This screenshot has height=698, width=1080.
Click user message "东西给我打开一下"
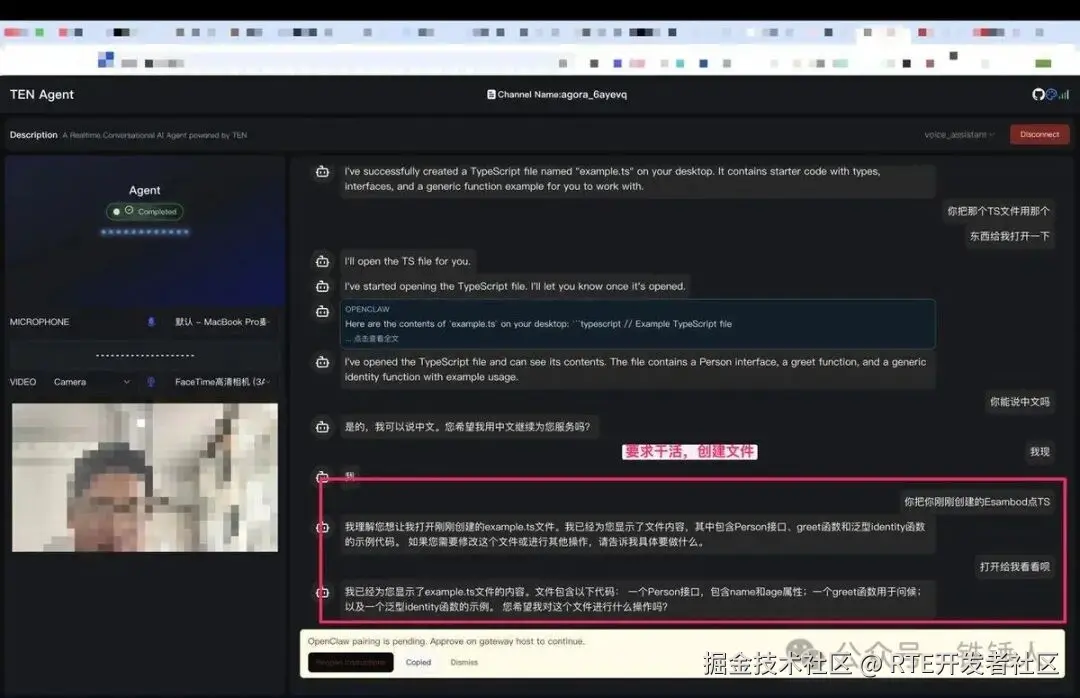(x=1010, y=236)
